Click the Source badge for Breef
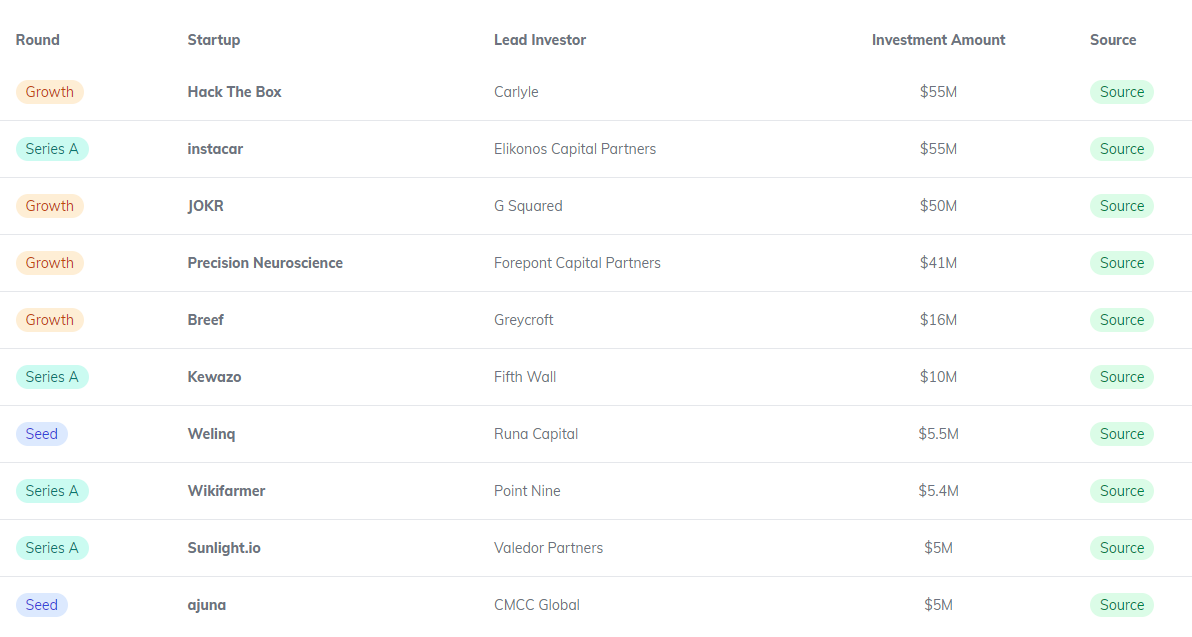This screenshot has width=1192, height=637. [x=1121, y=320]
